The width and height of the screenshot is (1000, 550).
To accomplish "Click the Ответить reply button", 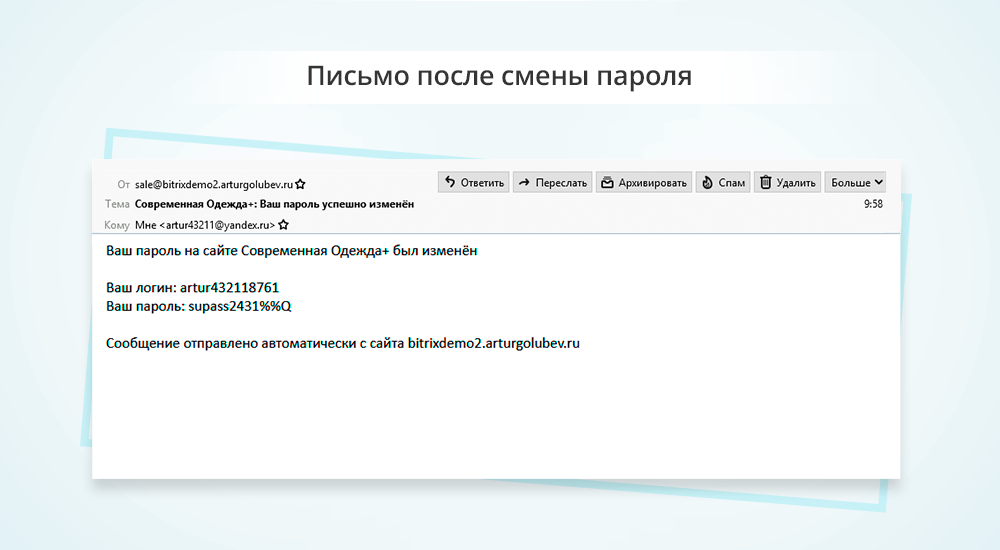I will click(x=474, y=182).
